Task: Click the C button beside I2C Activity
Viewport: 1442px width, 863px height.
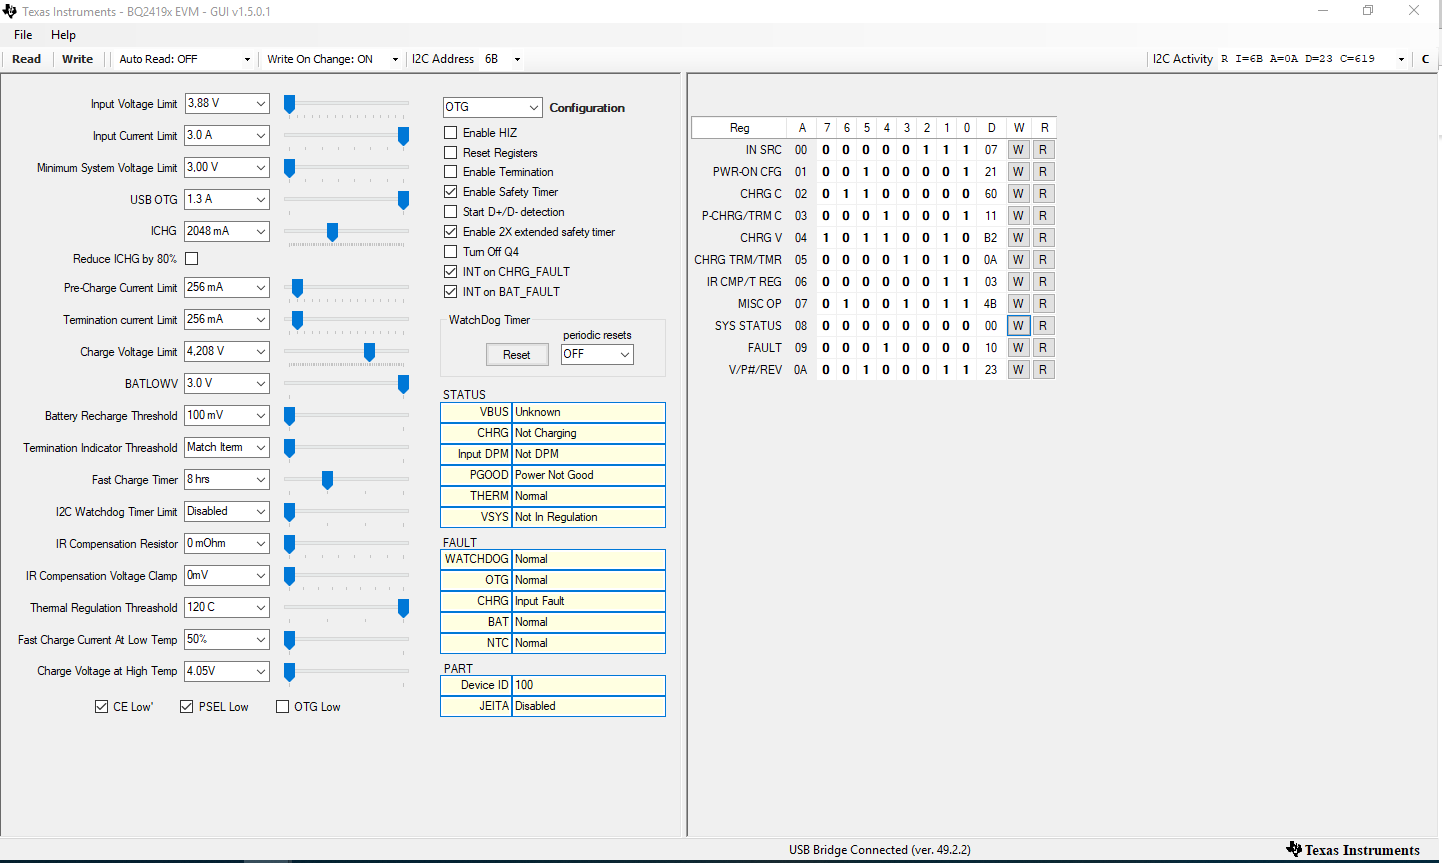Action: [1426, 59]
